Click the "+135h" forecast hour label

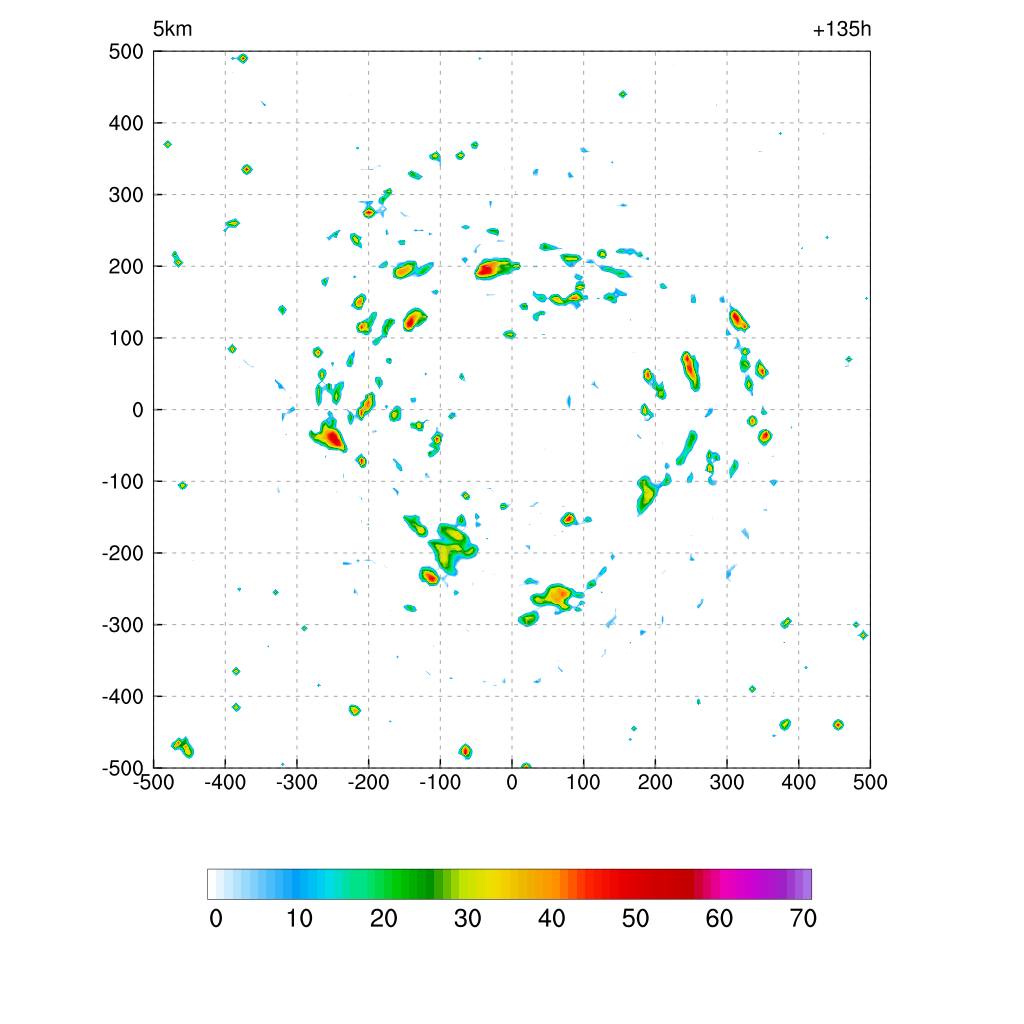point(842,29)
